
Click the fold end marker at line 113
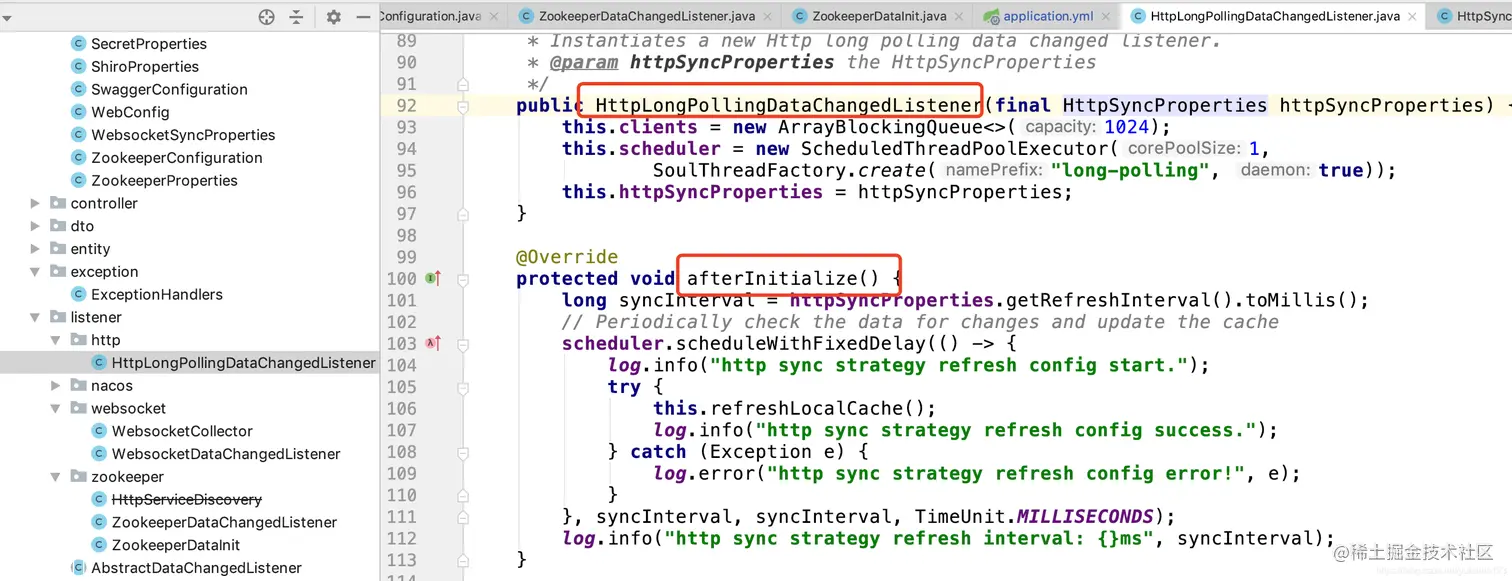tap(463, 559)
